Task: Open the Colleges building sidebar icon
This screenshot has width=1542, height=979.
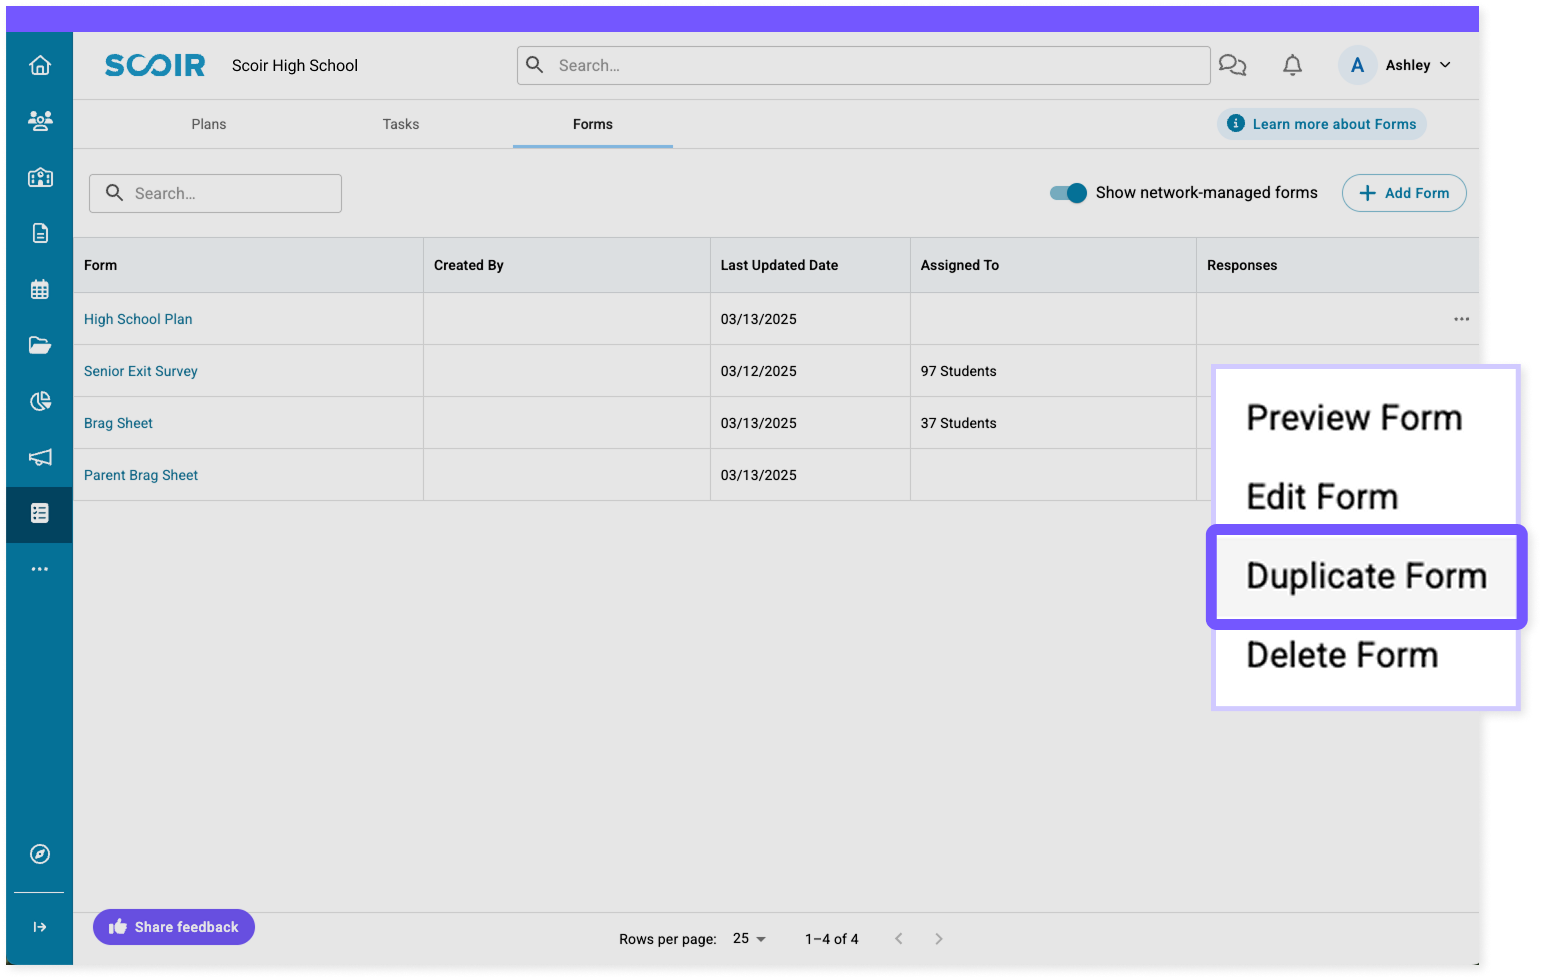Action: [x=40, y=177]
